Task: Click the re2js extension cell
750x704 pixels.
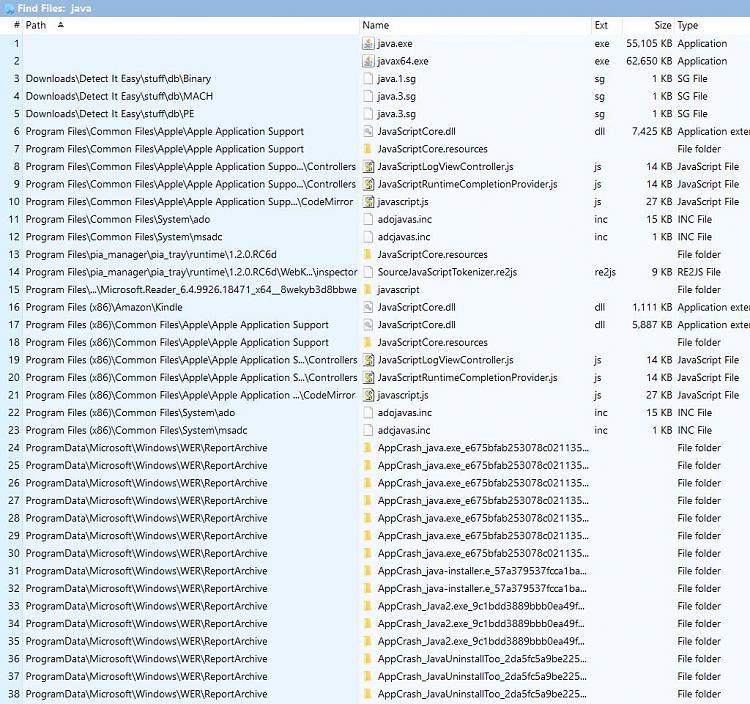Action: [605, 273]
